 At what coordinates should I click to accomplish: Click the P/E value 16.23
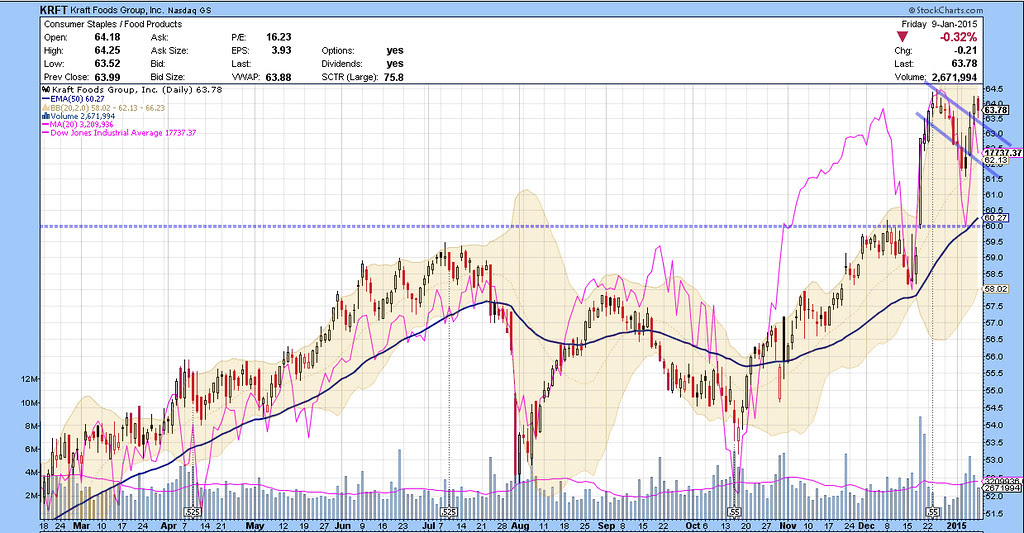tap(279, 37)
